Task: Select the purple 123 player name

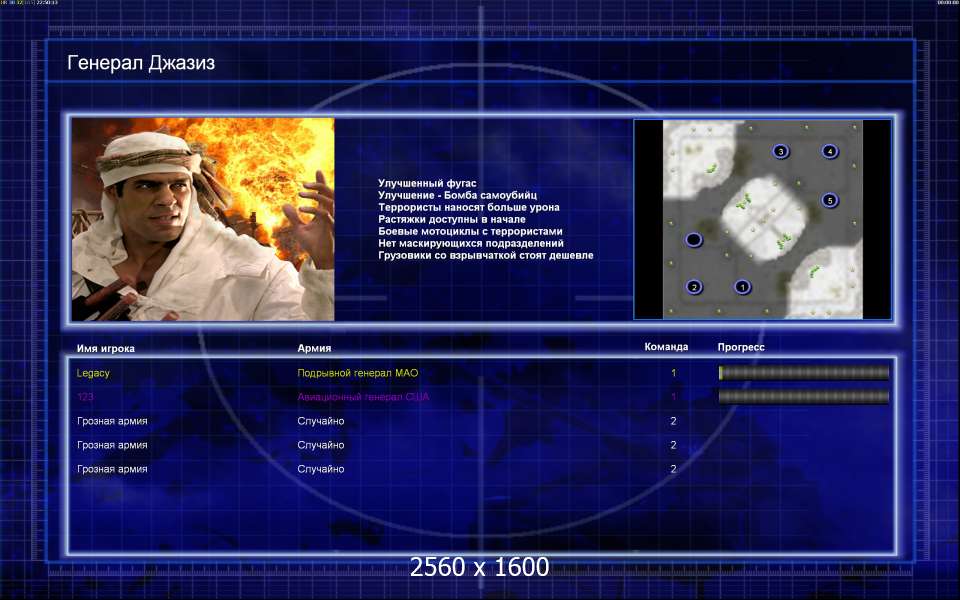Action: (x=85, y=397)
